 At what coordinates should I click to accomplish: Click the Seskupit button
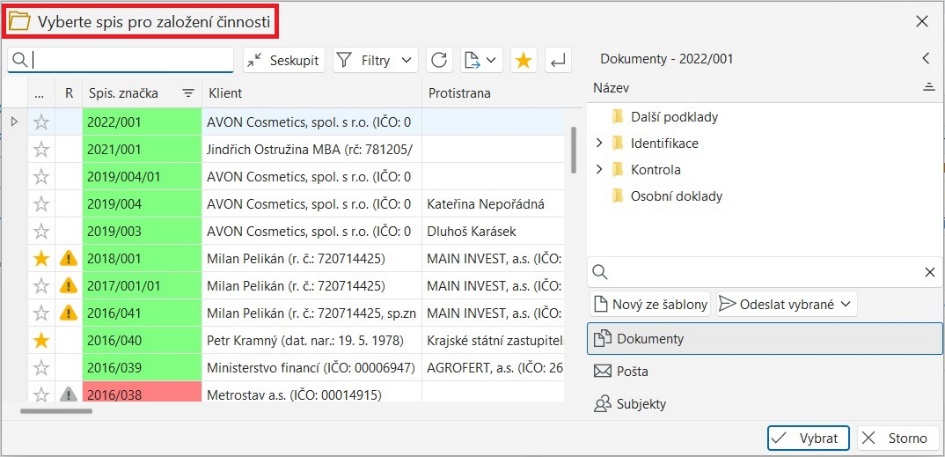283,60
